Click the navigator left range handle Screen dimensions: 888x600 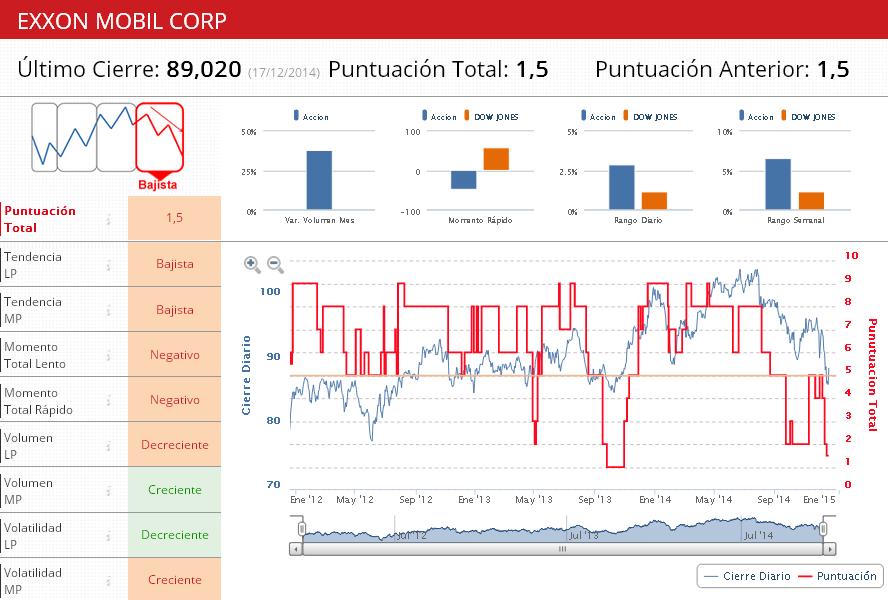pos(302,529)
